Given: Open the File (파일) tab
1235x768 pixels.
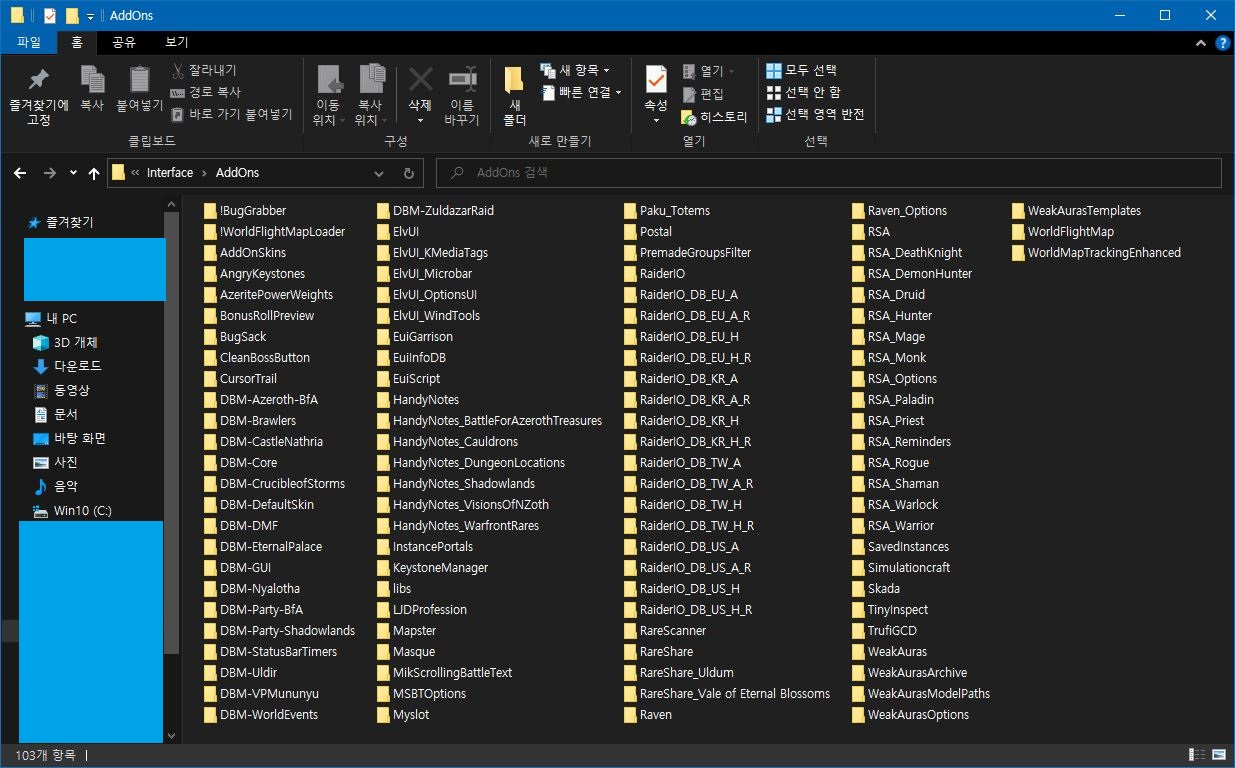Looking at the screenshot, I should coord(29,42).
